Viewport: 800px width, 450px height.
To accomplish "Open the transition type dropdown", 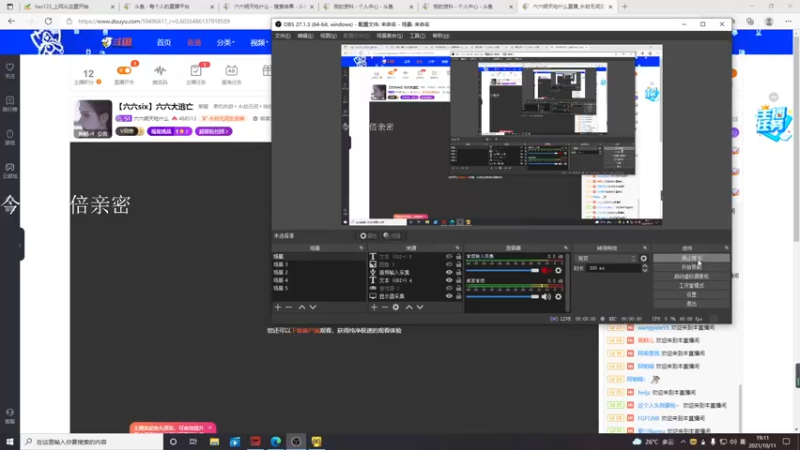I will tap(606, 259).
